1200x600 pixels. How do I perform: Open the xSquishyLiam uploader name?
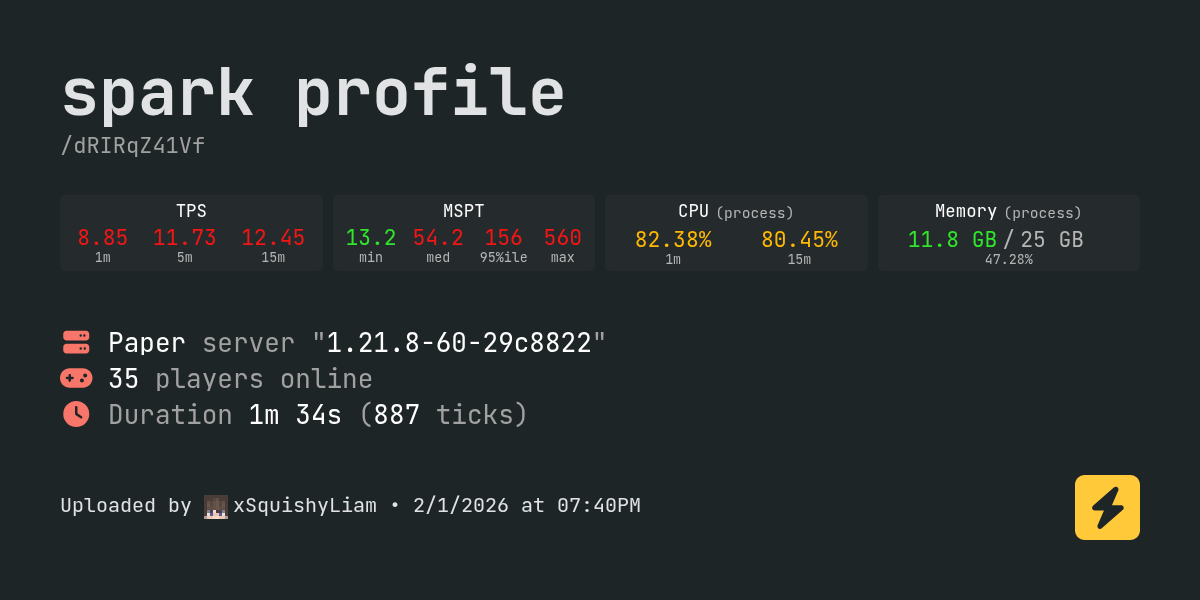click(x=305, y=506)
